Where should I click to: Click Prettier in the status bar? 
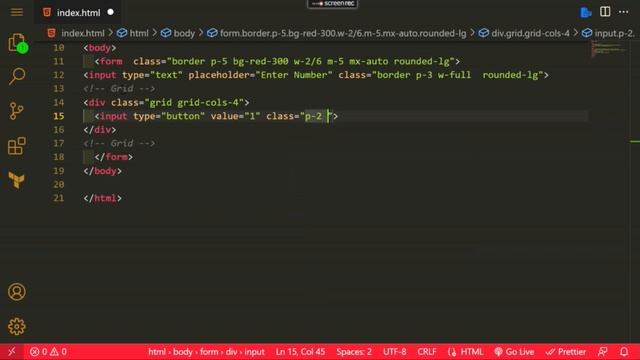[x=566, y=351]
